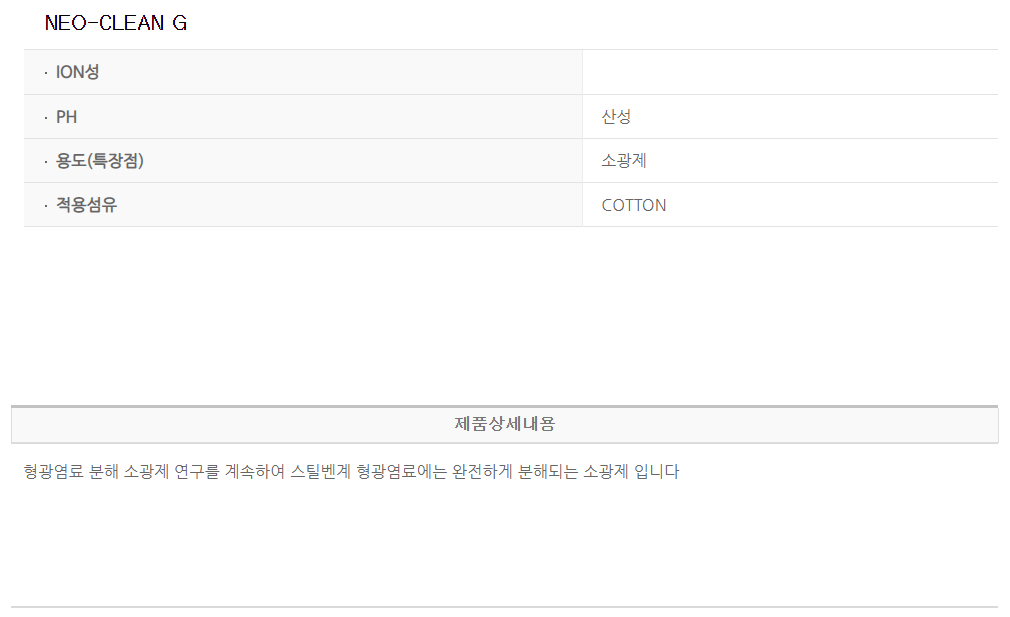Click the bullet dot before 용도(특장점)
The image size is (1010, 617).
click(x=45, y=162)
